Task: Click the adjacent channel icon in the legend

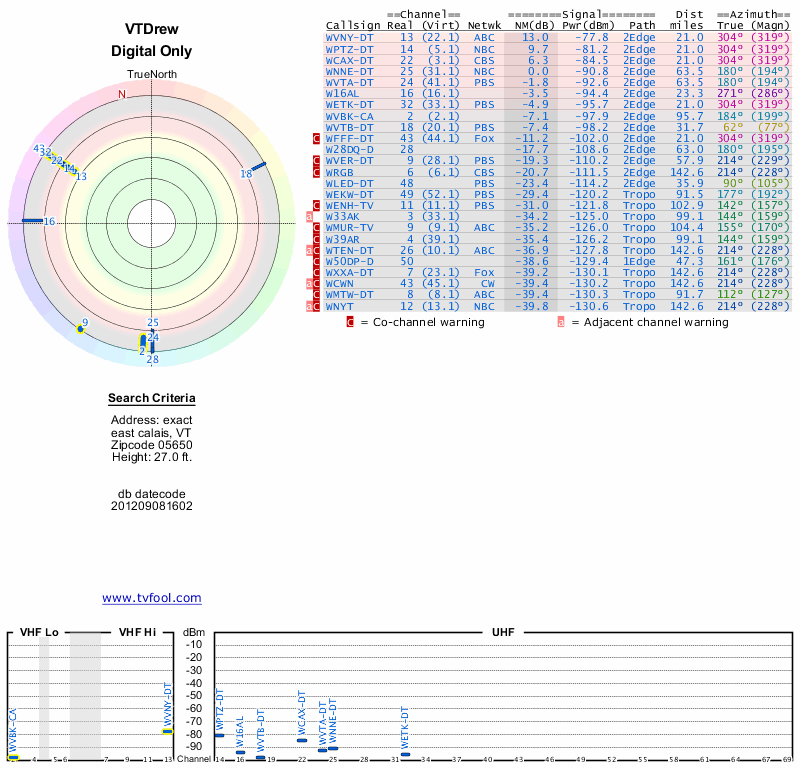Action: click(561, 322)
